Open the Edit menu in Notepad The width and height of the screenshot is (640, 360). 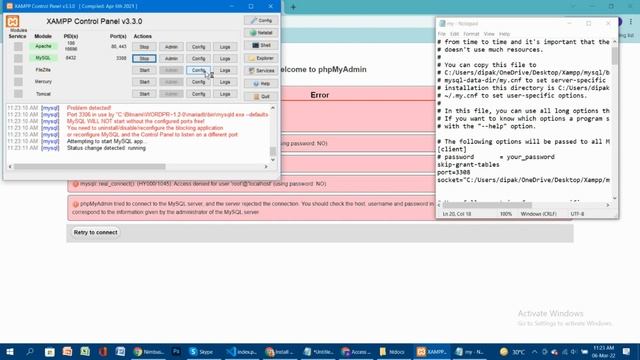(x=454, y=34)
